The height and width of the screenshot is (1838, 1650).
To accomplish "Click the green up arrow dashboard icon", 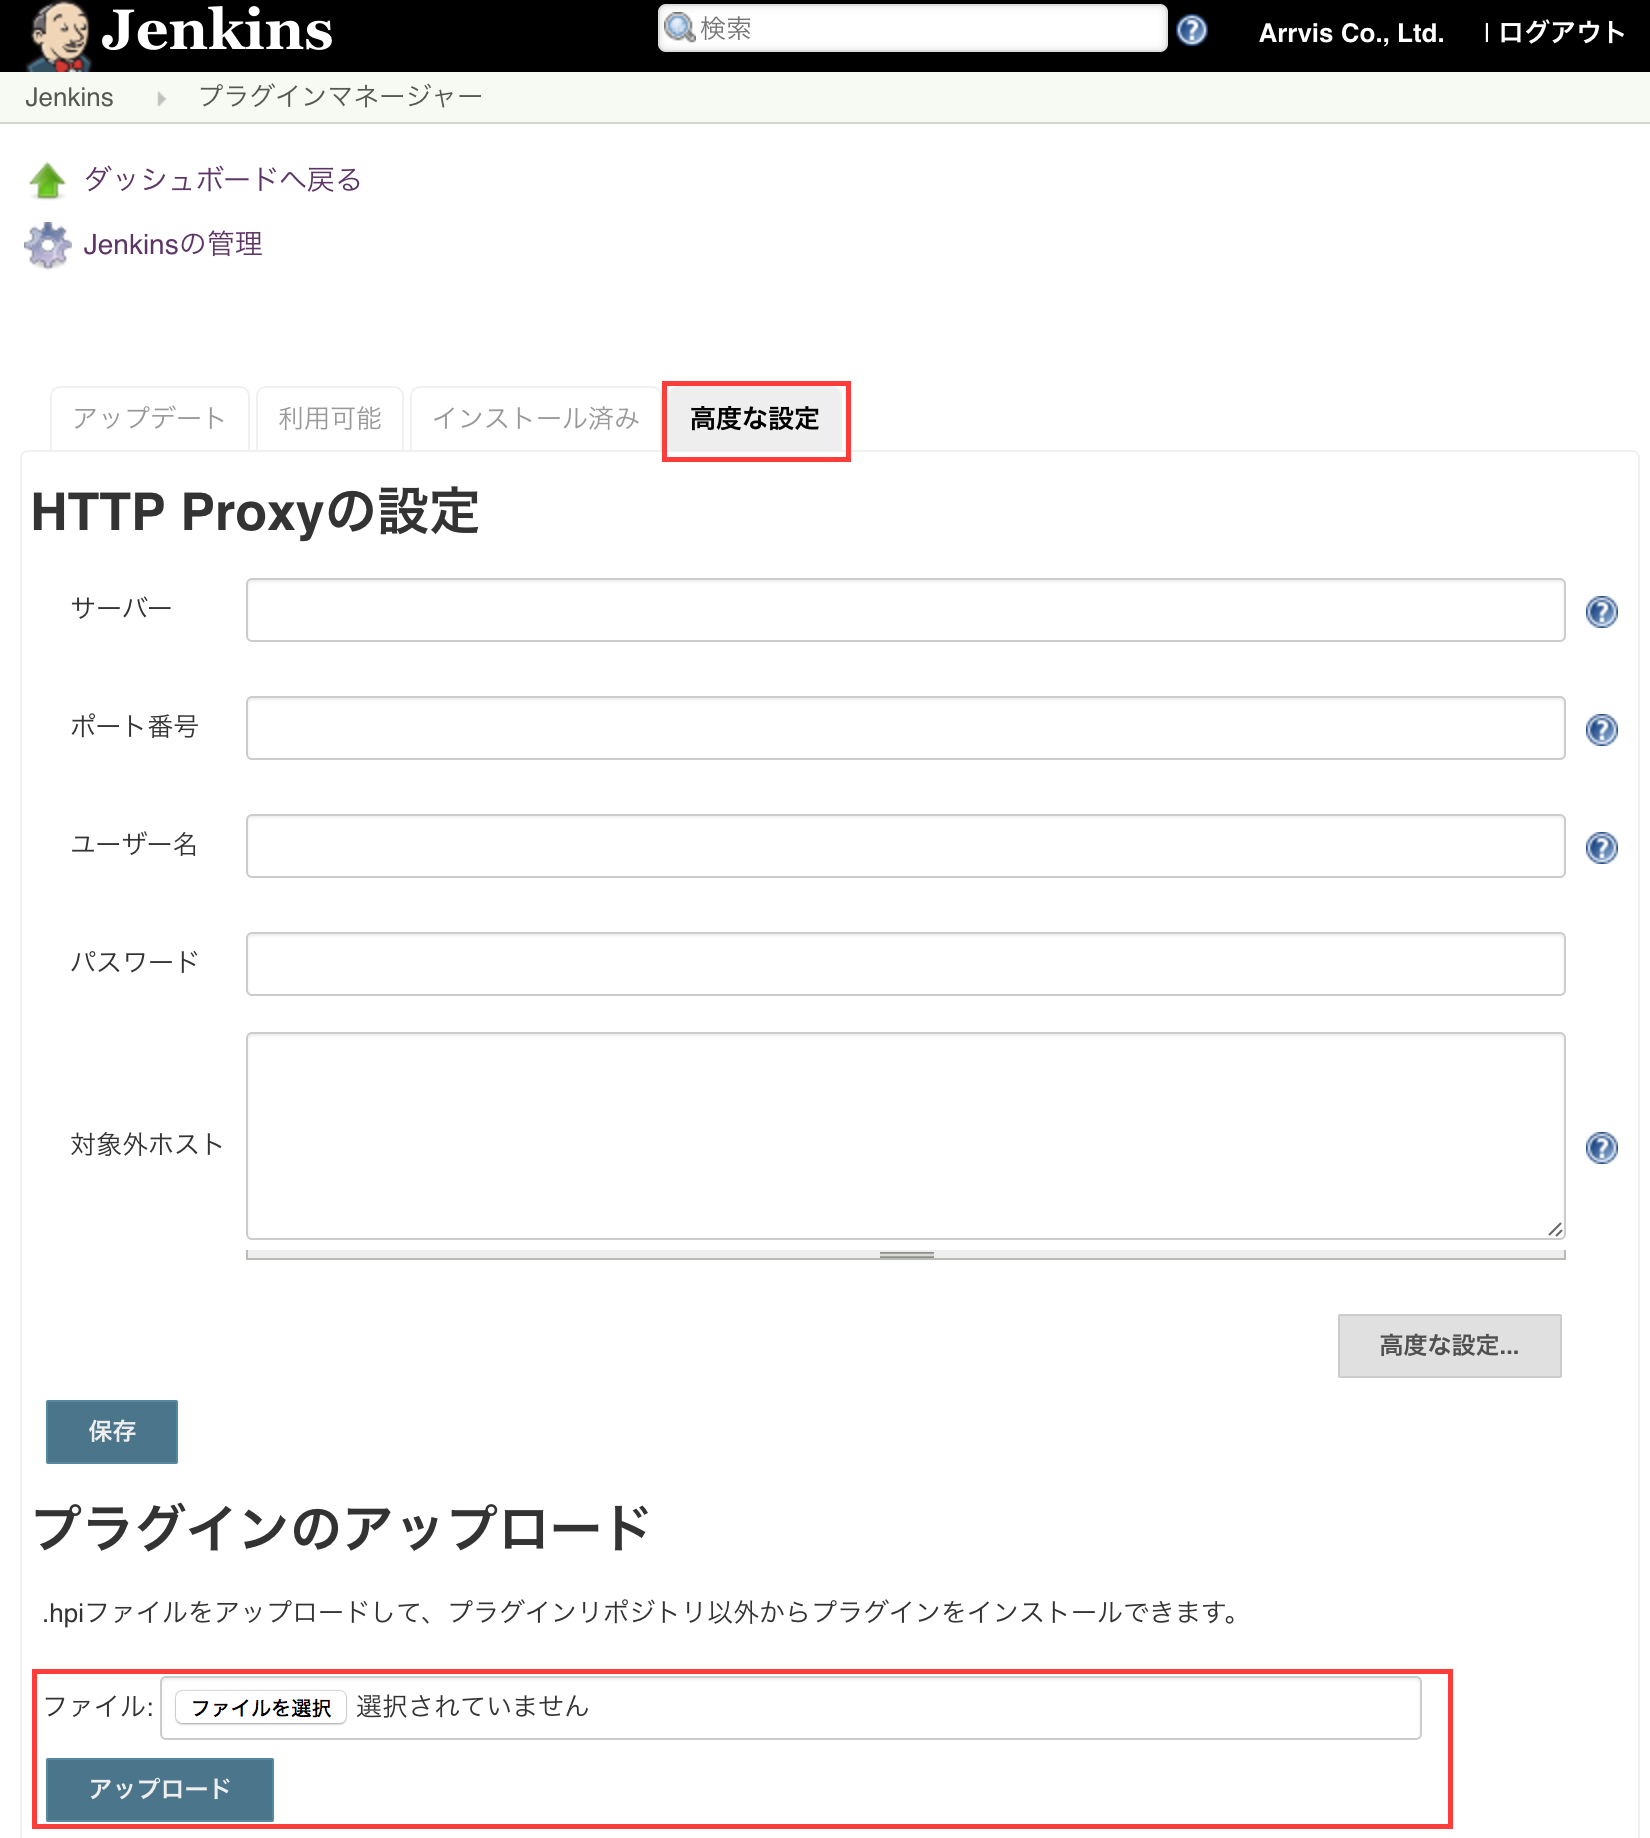I will pos(47,181).
